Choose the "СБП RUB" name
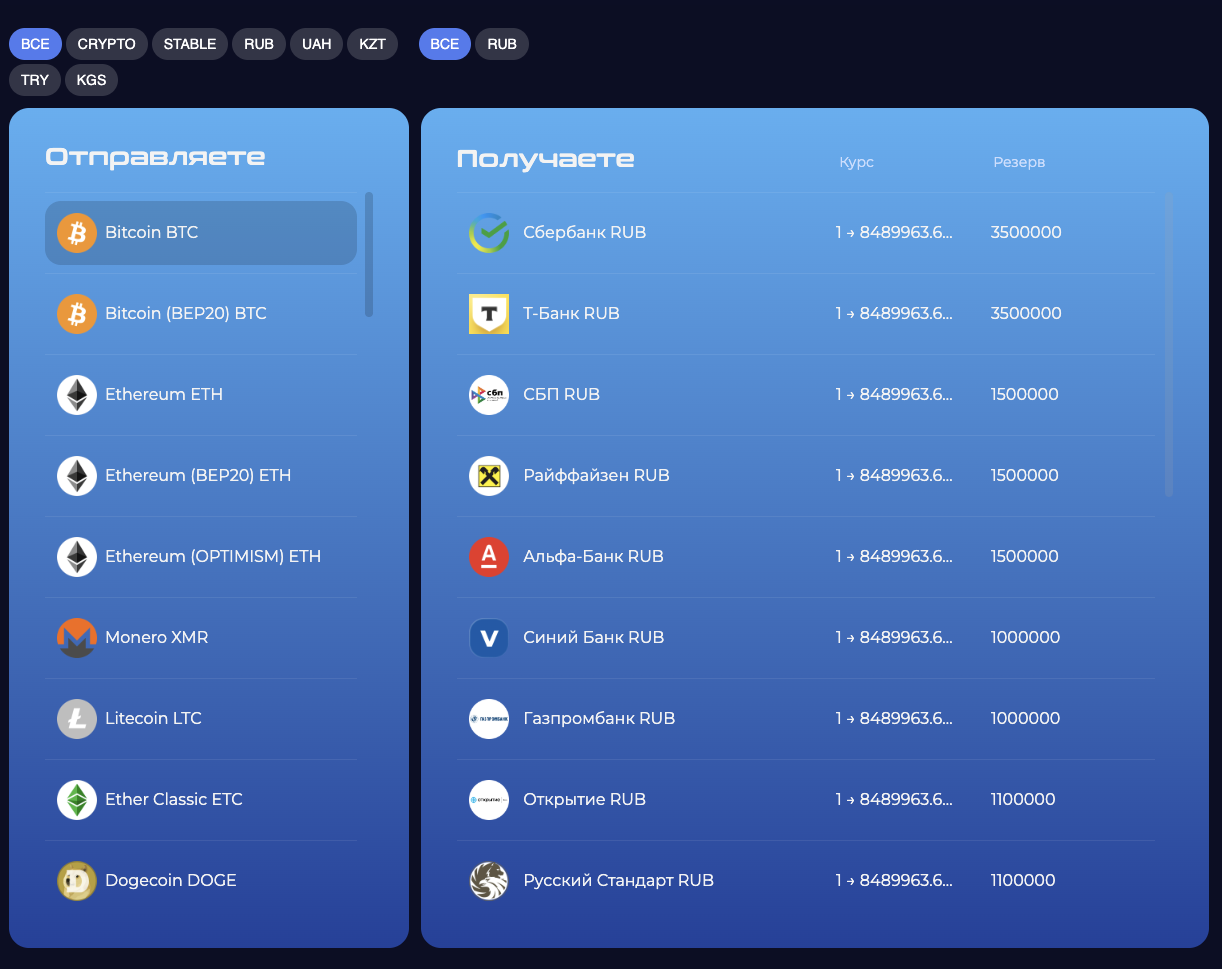The image size is (1222, 969). 561,394
